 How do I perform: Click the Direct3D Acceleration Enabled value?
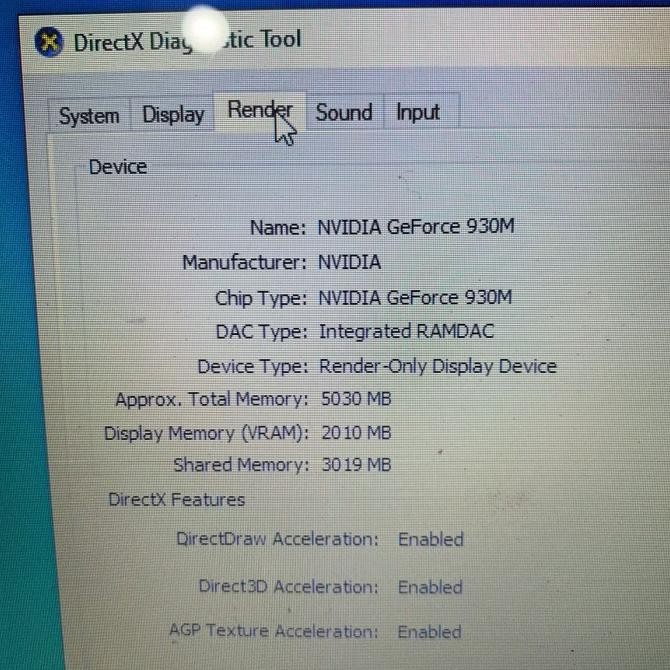click(x=430, y=587)
